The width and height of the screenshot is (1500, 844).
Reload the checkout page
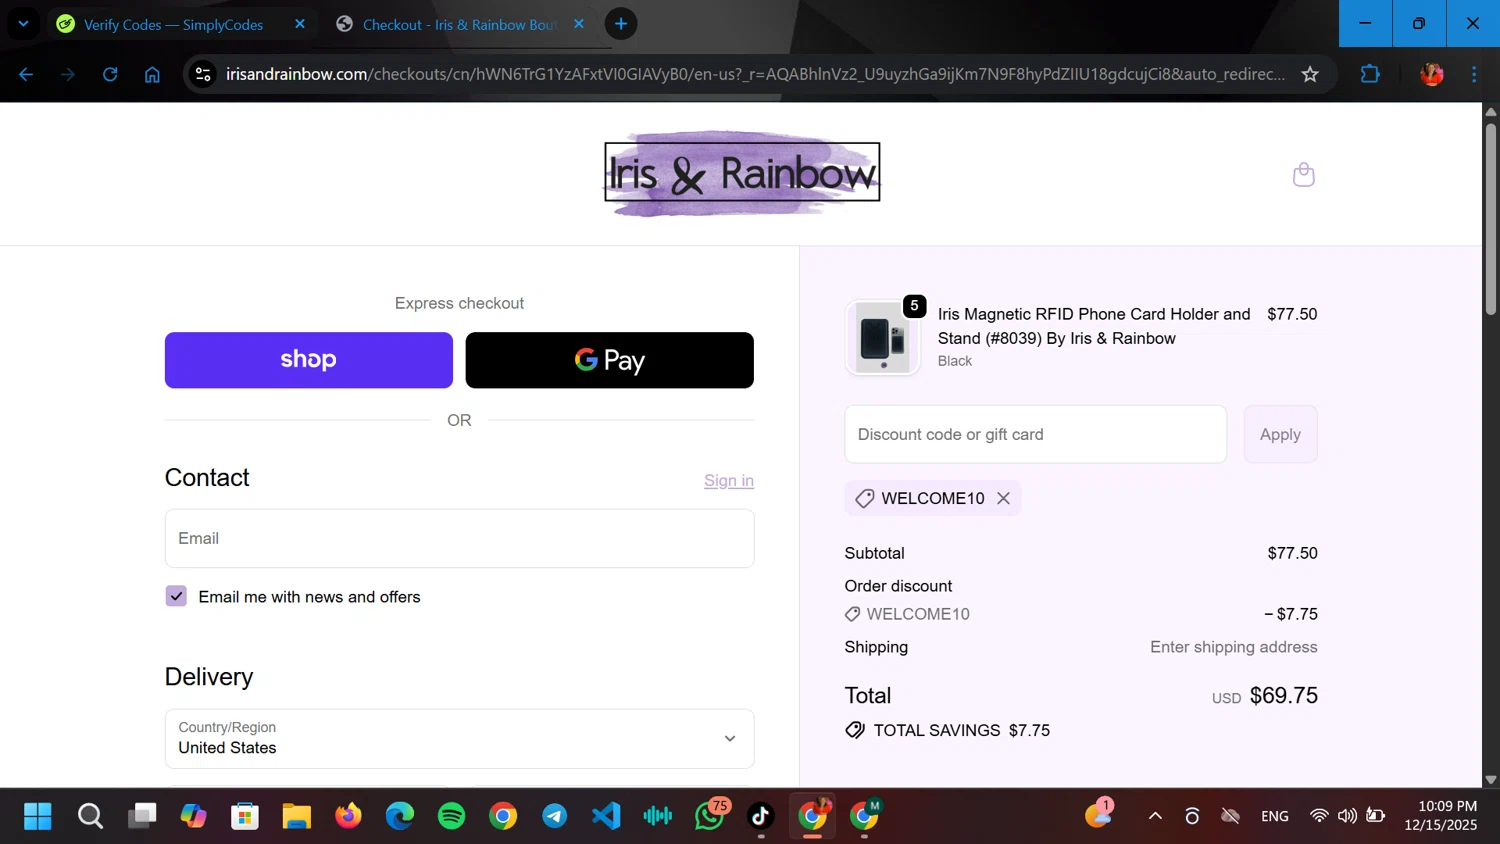coord(110,74)
